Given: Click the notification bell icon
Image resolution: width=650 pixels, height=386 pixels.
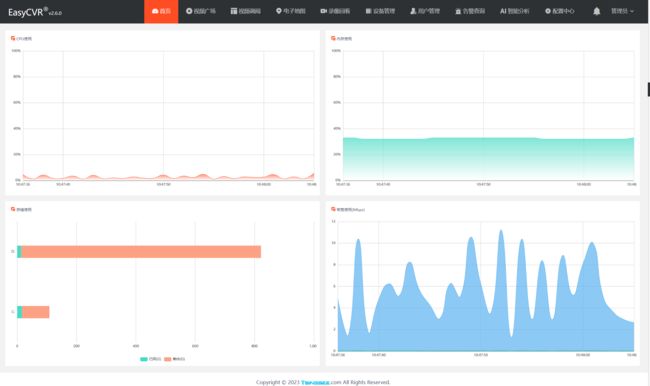Looking at the screenshot, I should pyautogui.click(x=597, y=11).
